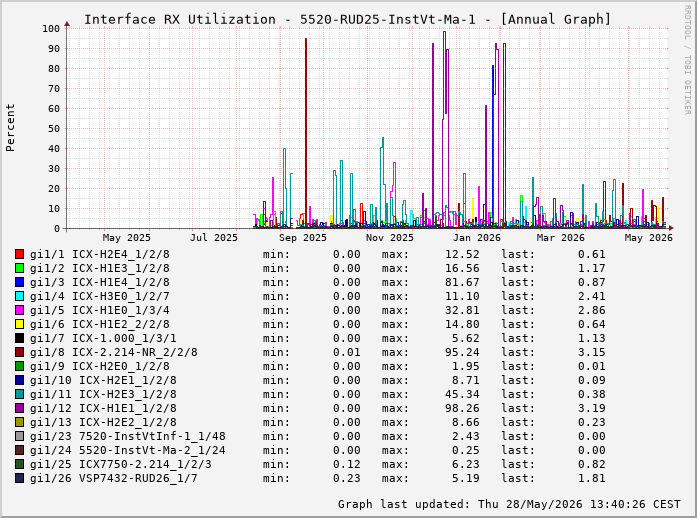Click the magenta gi1/5 legend swatch
This screenshot has height=518, width=697.
pyautogui.click(x=19, y=310)
